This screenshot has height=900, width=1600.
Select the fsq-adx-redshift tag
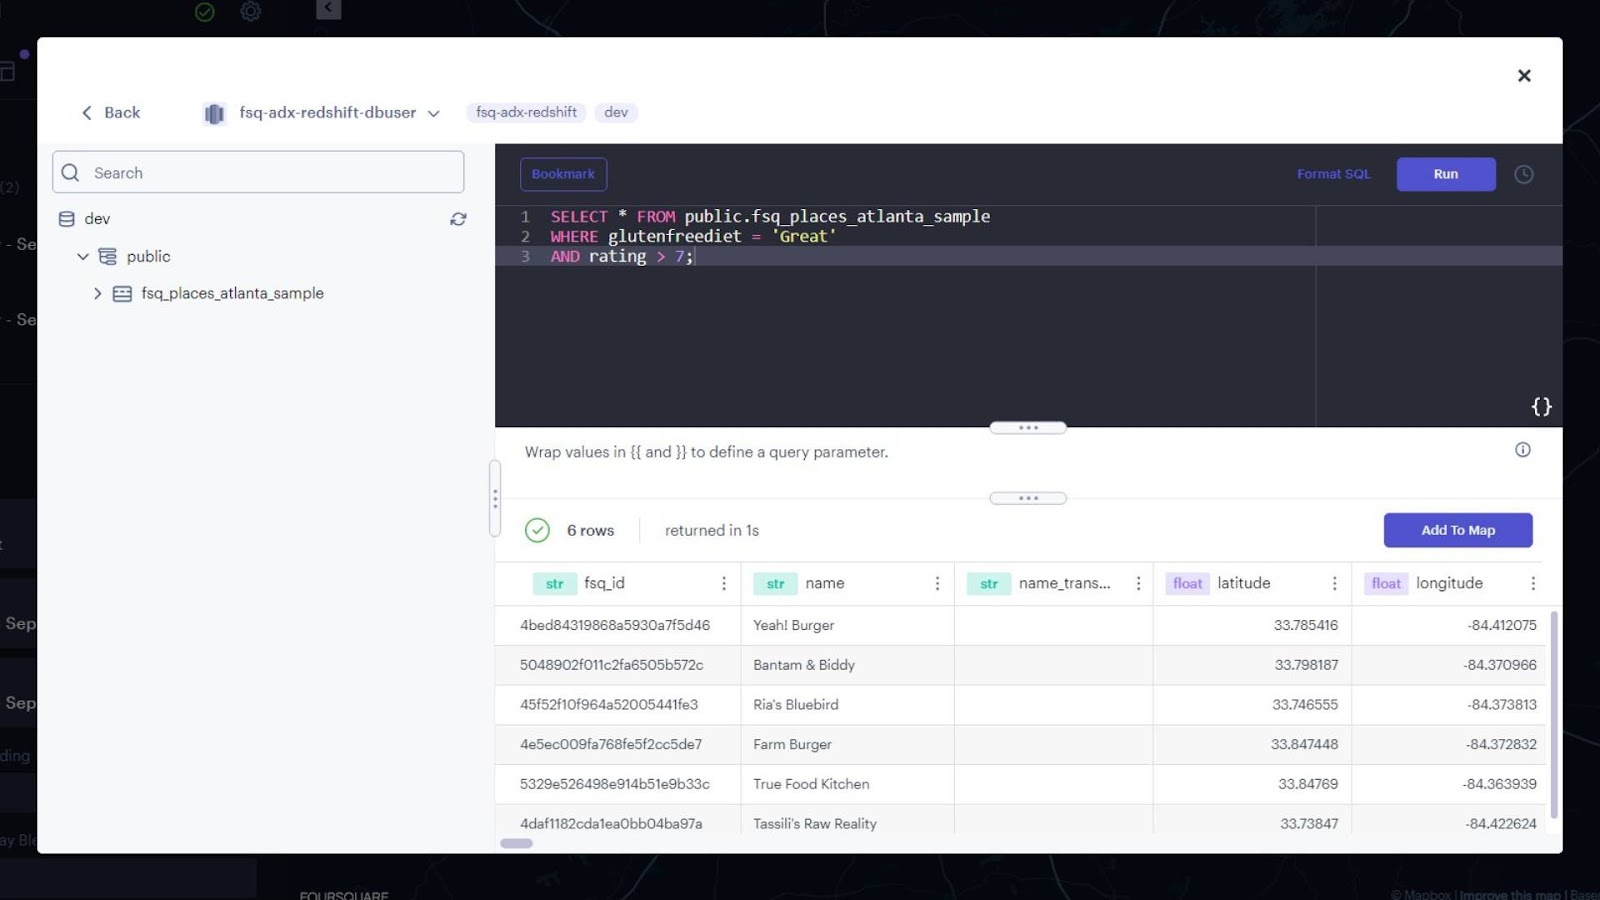point(526,112)
